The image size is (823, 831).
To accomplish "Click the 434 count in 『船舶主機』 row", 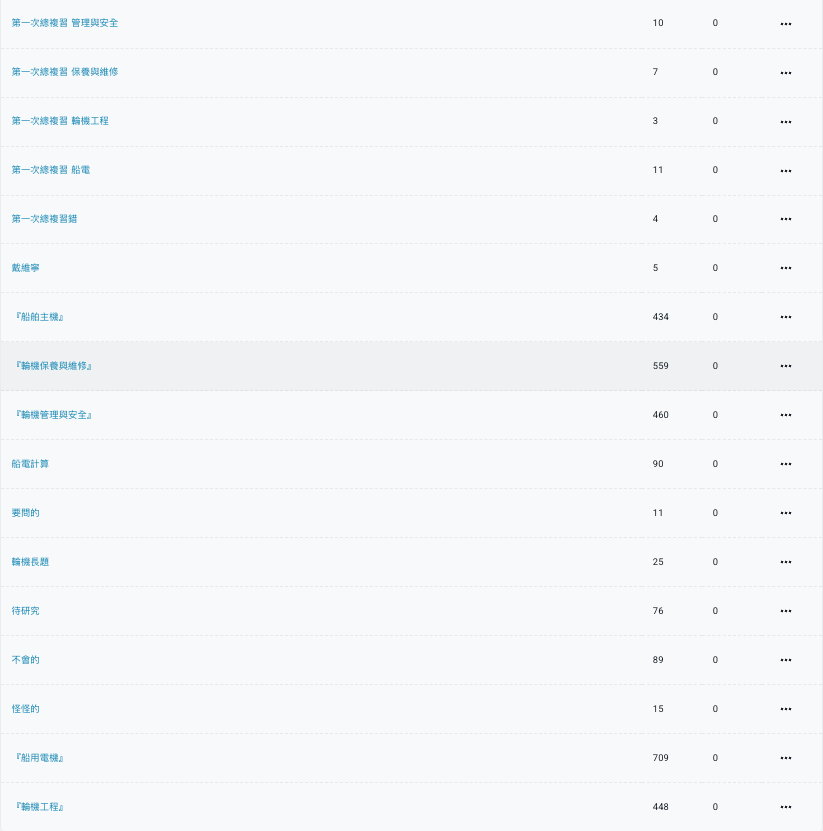I will [660, 317].
